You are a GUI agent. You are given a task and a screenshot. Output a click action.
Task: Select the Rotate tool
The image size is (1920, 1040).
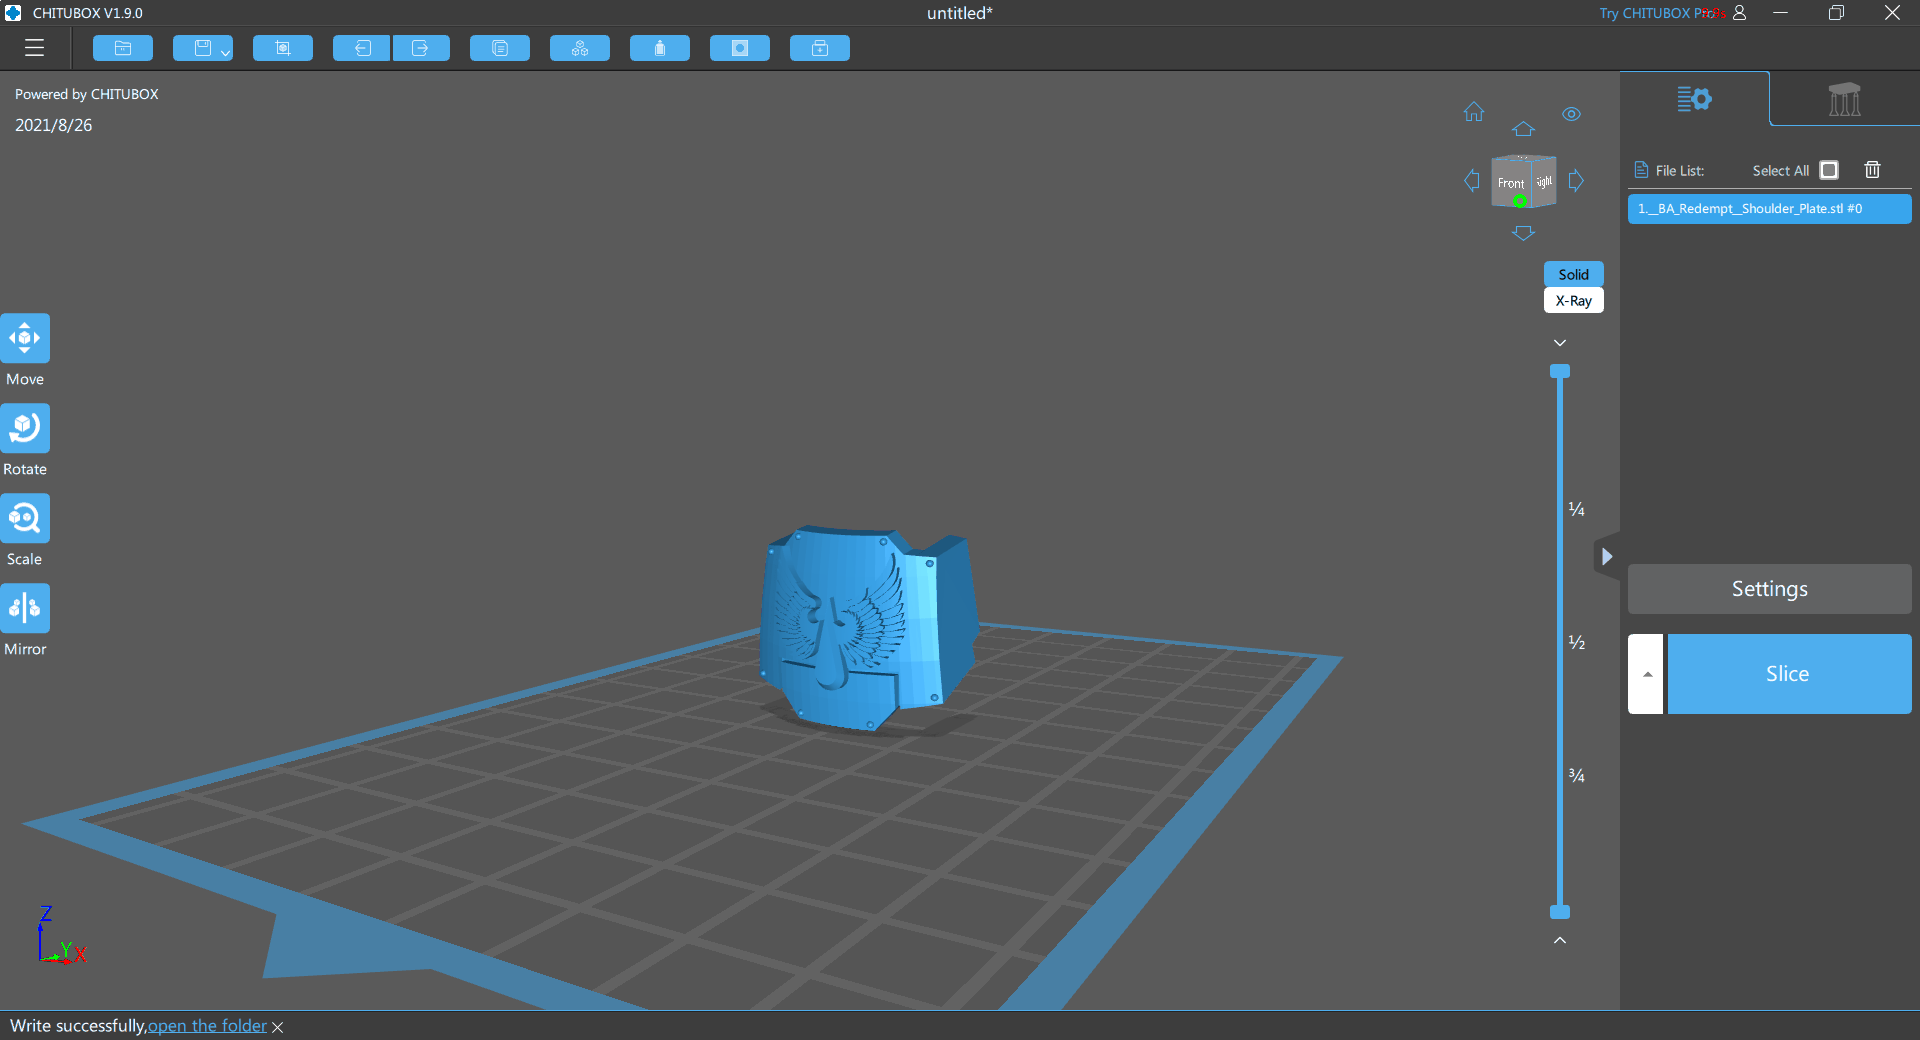pyautogui.click(x=25, y=429)
